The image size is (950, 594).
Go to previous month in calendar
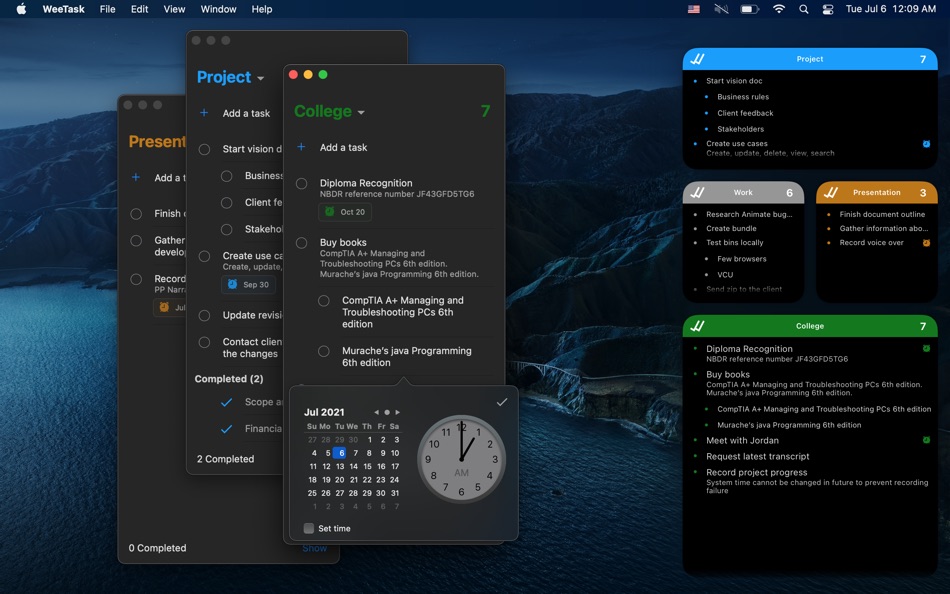(376, 412)
